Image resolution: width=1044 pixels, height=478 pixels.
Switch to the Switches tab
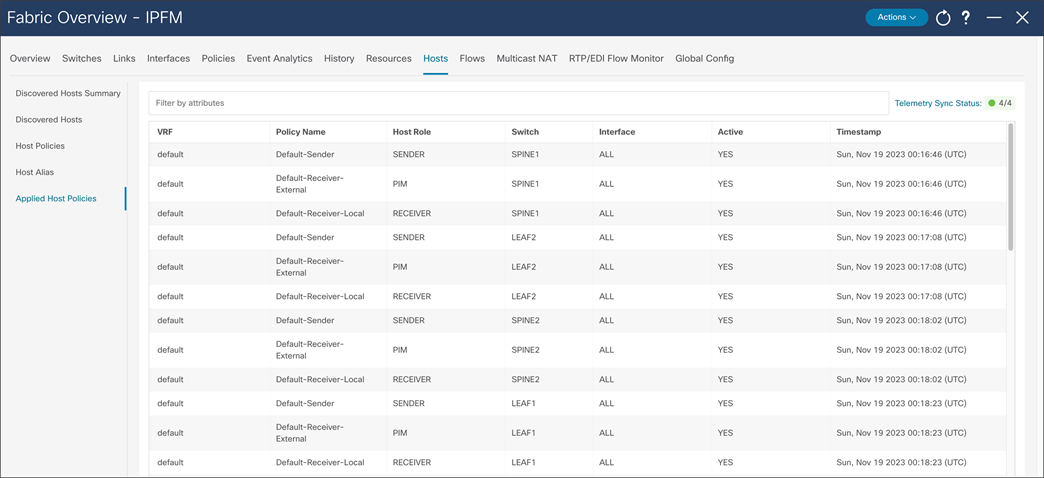pos(82,59)
